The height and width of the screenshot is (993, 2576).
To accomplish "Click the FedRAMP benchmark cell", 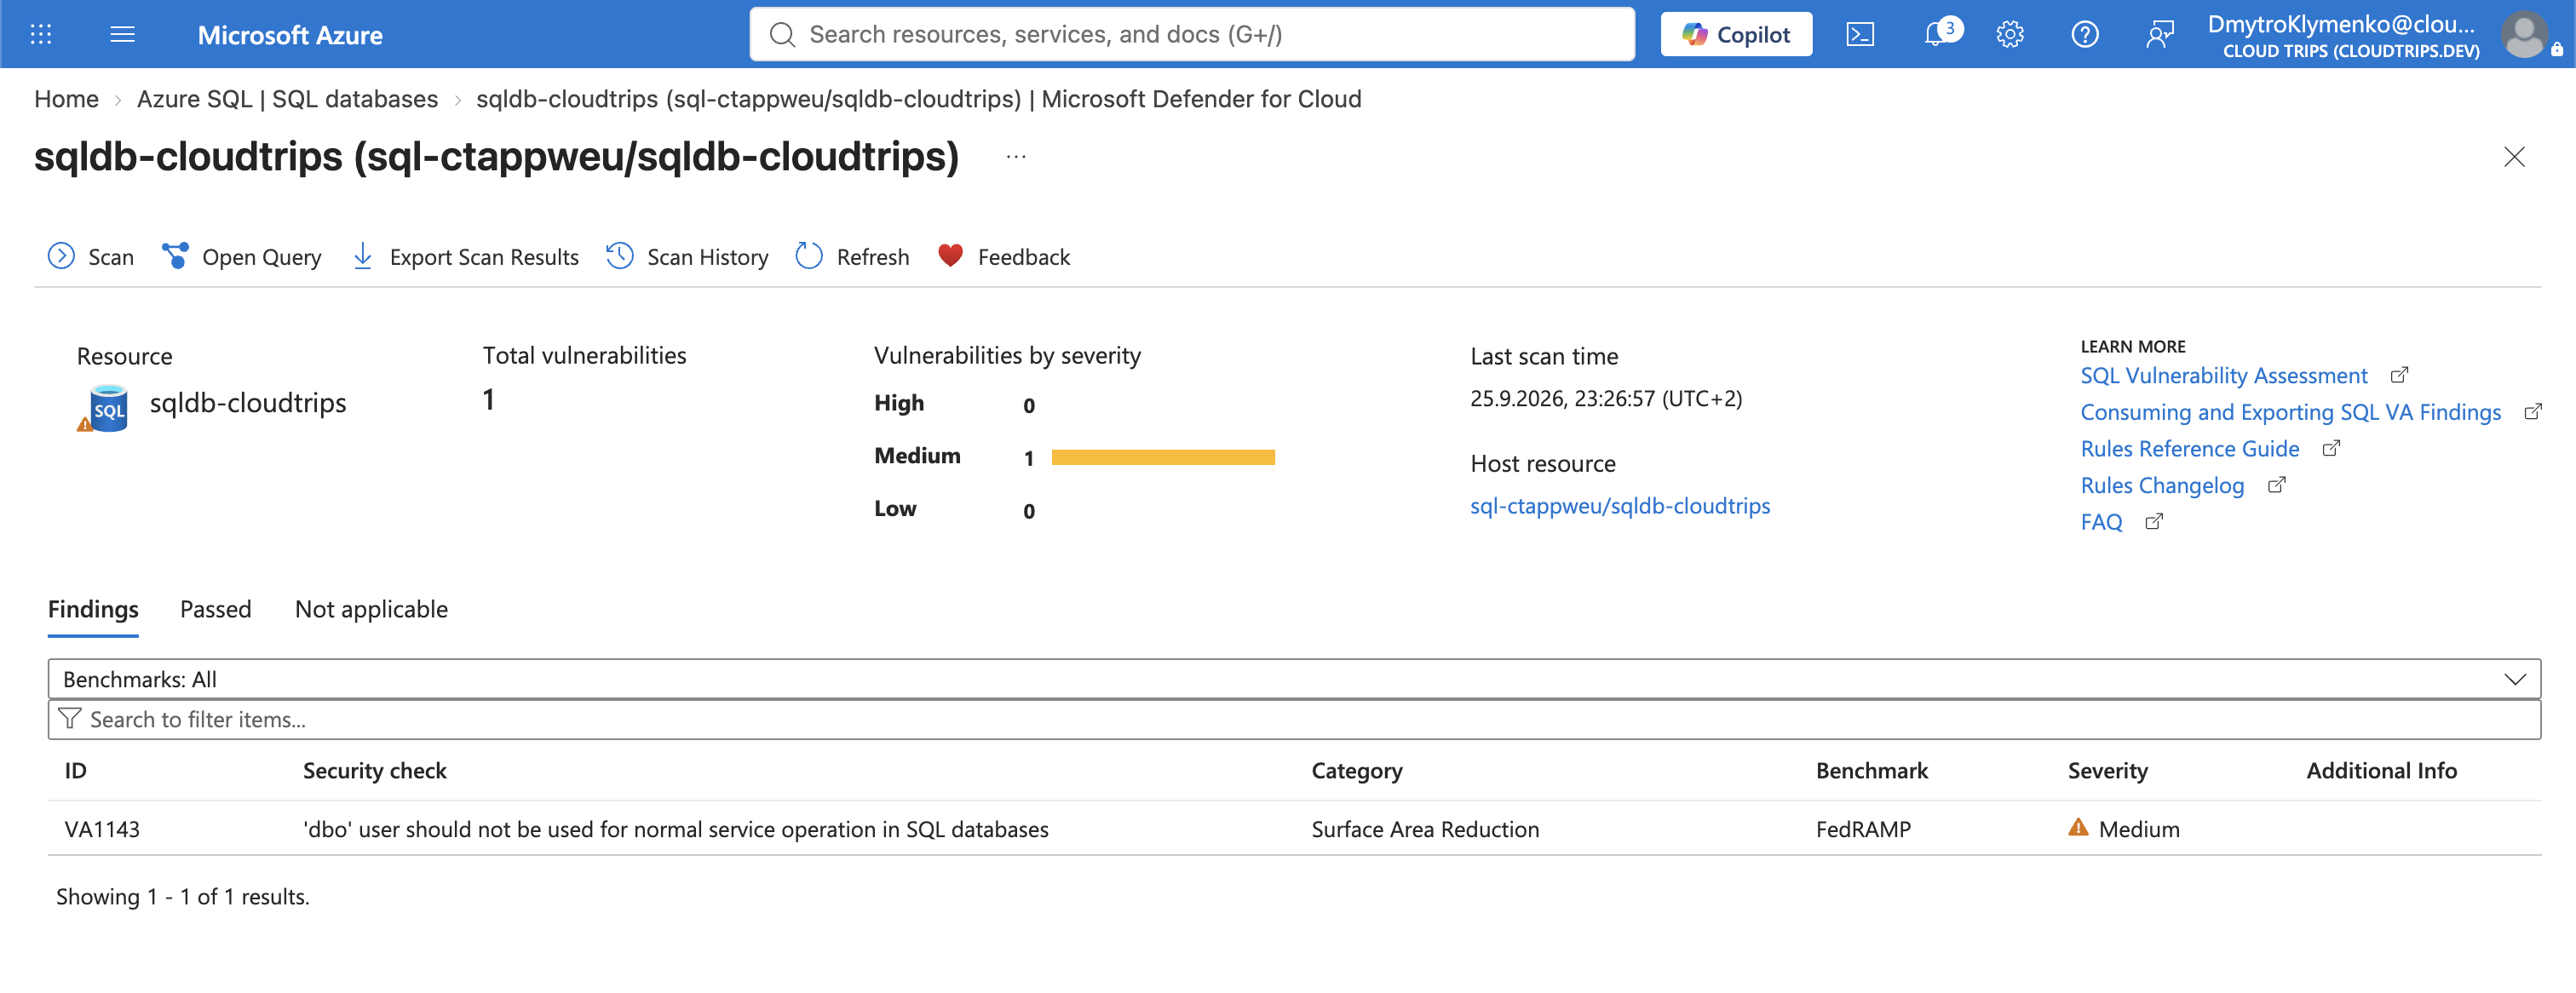I will pos(1863,829).
